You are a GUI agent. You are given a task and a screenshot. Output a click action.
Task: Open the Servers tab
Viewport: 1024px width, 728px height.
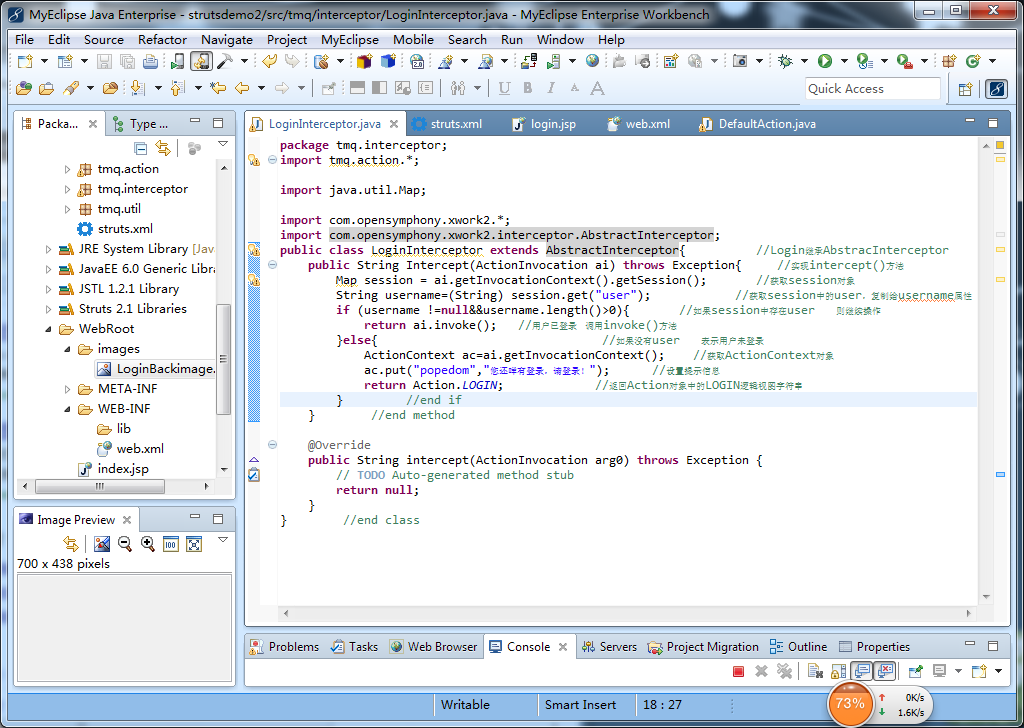(609, 646)
